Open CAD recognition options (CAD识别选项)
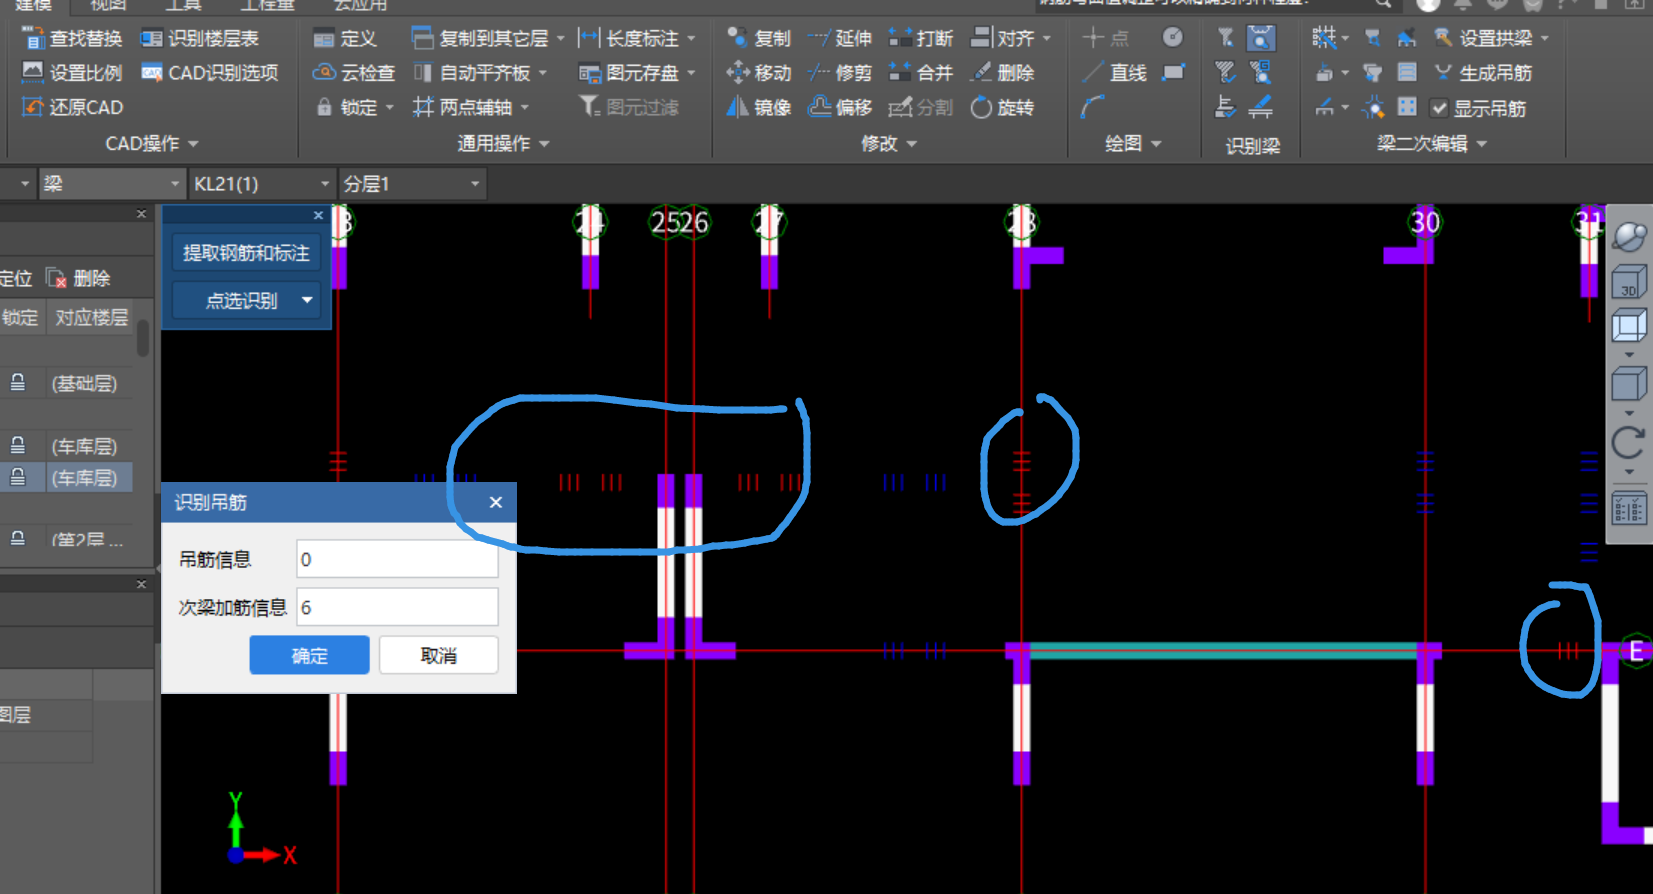Screen dimensions: 1653x894 210,73
